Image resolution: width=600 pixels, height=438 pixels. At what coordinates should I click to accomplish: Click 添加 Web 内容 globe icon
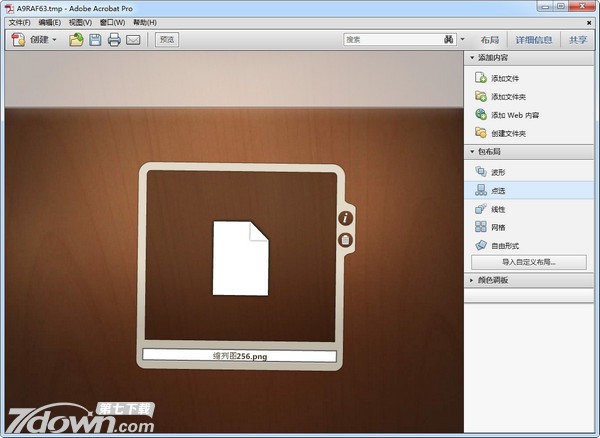pos(481,115)
